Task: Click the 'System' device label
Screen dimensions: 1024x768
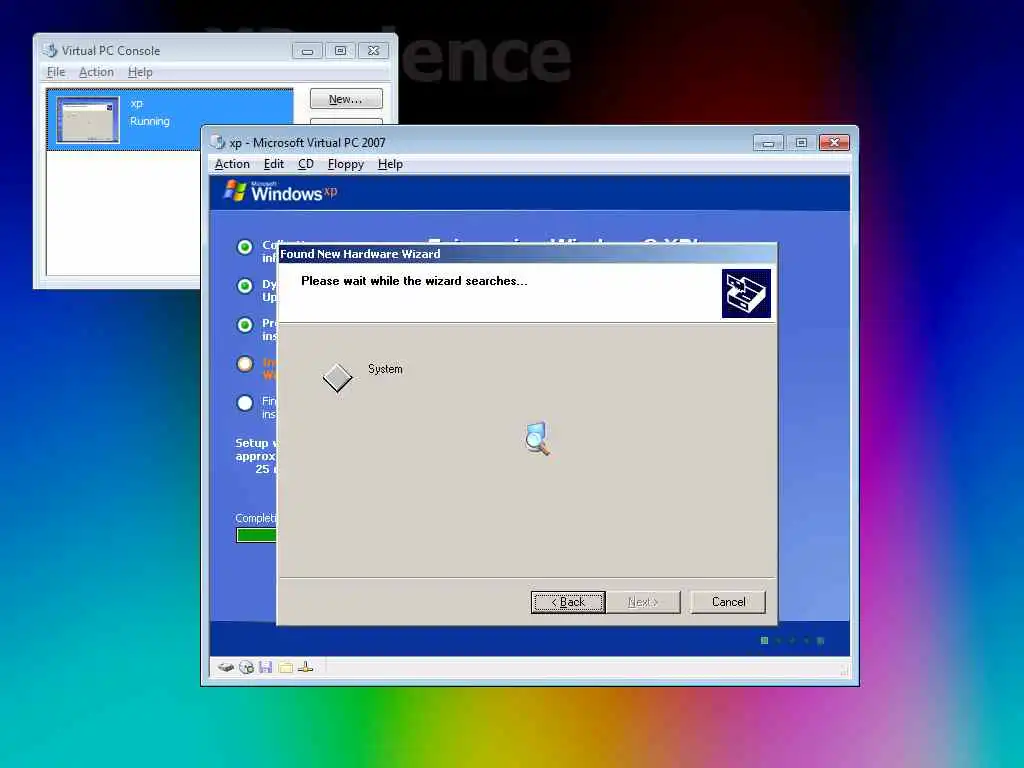Action: [385, 369]
